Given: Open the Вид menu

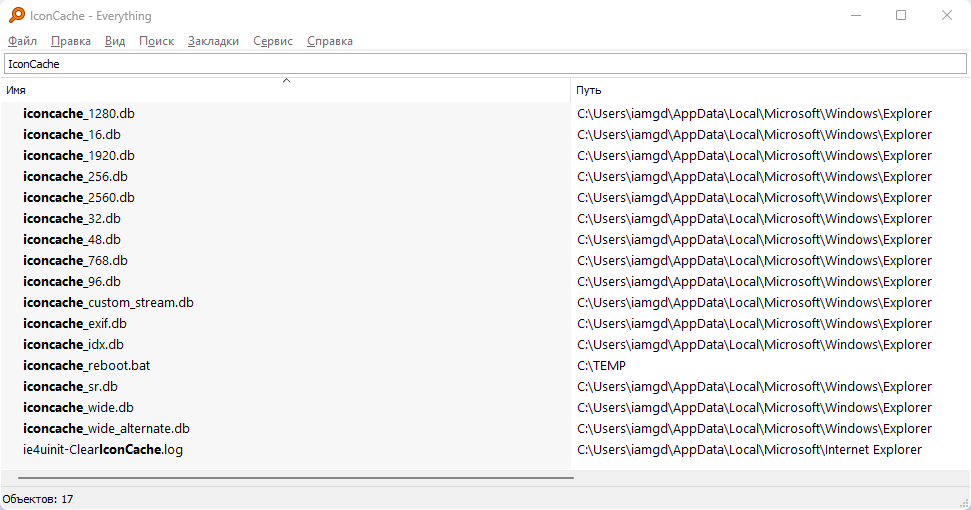Looking at the screenshot, I should pos(115,41).
